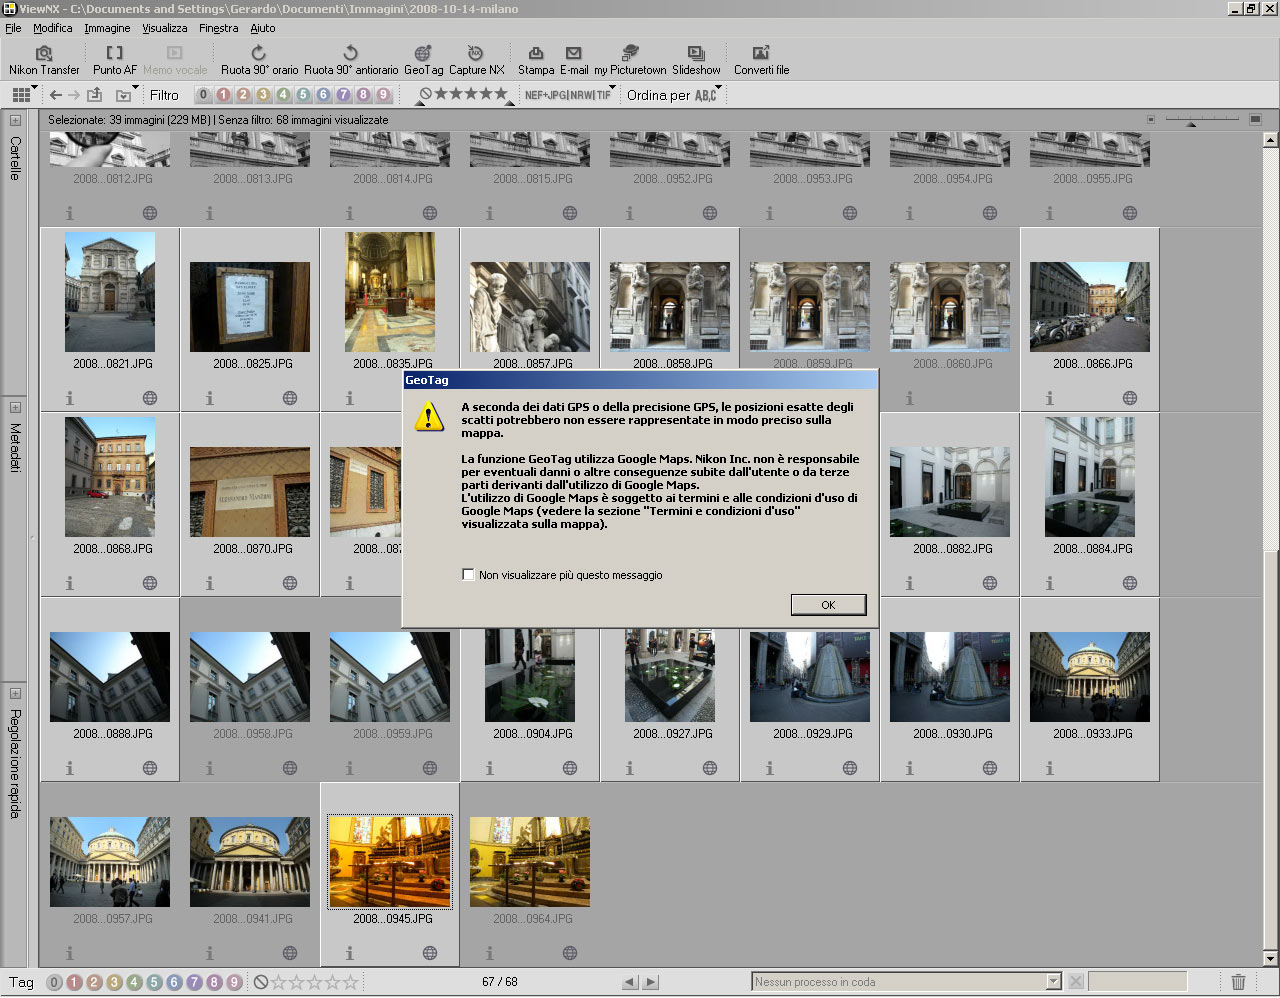Click smallest thumbnail size icon
The image size is (1280, 998).
(x=1150, y=120)
